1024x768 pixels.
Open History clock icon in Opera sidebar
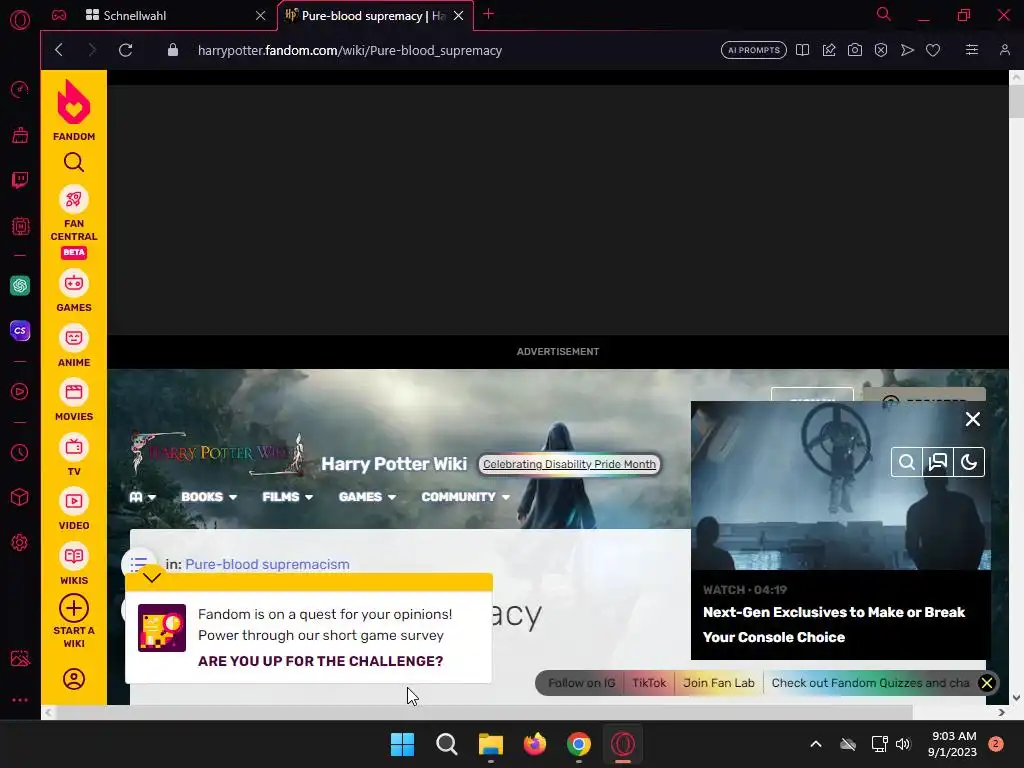pos(20,452)
